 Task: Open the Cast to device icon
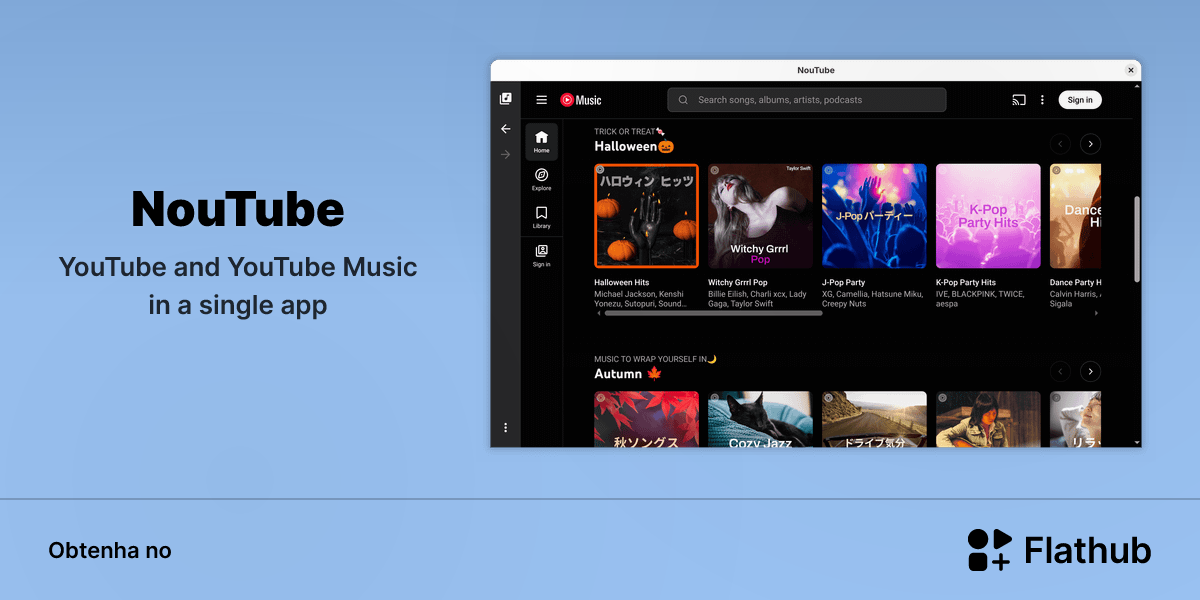tap(1019, 100)
